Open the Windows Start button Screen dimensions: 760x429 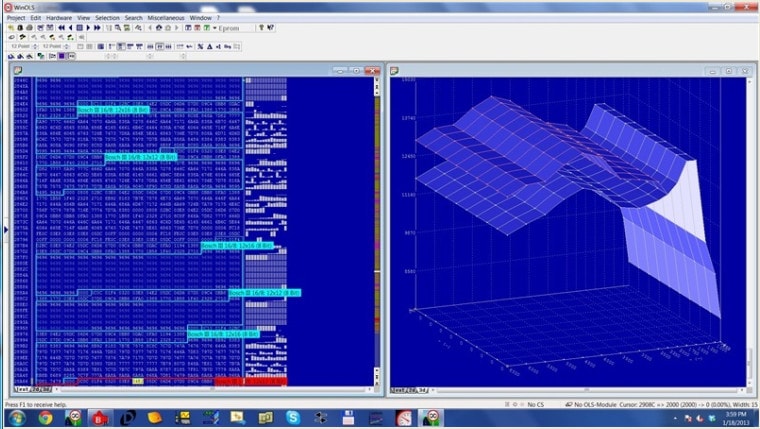[x=17, y=417]
